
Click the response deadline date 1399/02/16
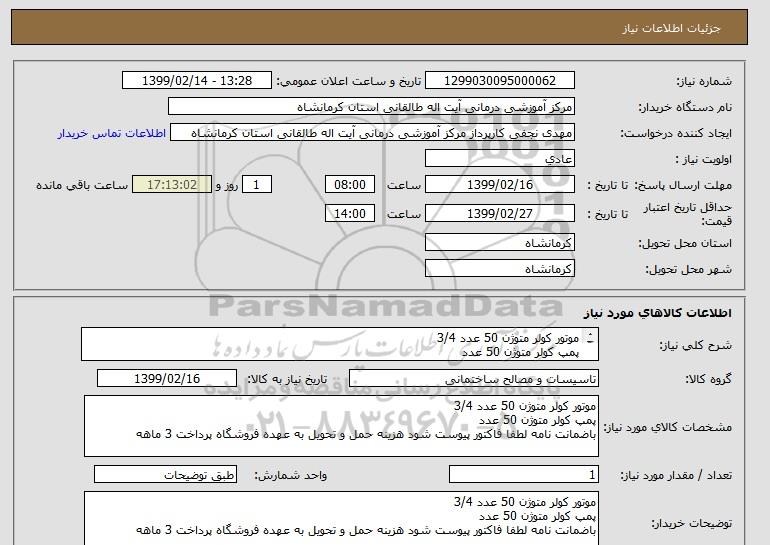[500, 185]
